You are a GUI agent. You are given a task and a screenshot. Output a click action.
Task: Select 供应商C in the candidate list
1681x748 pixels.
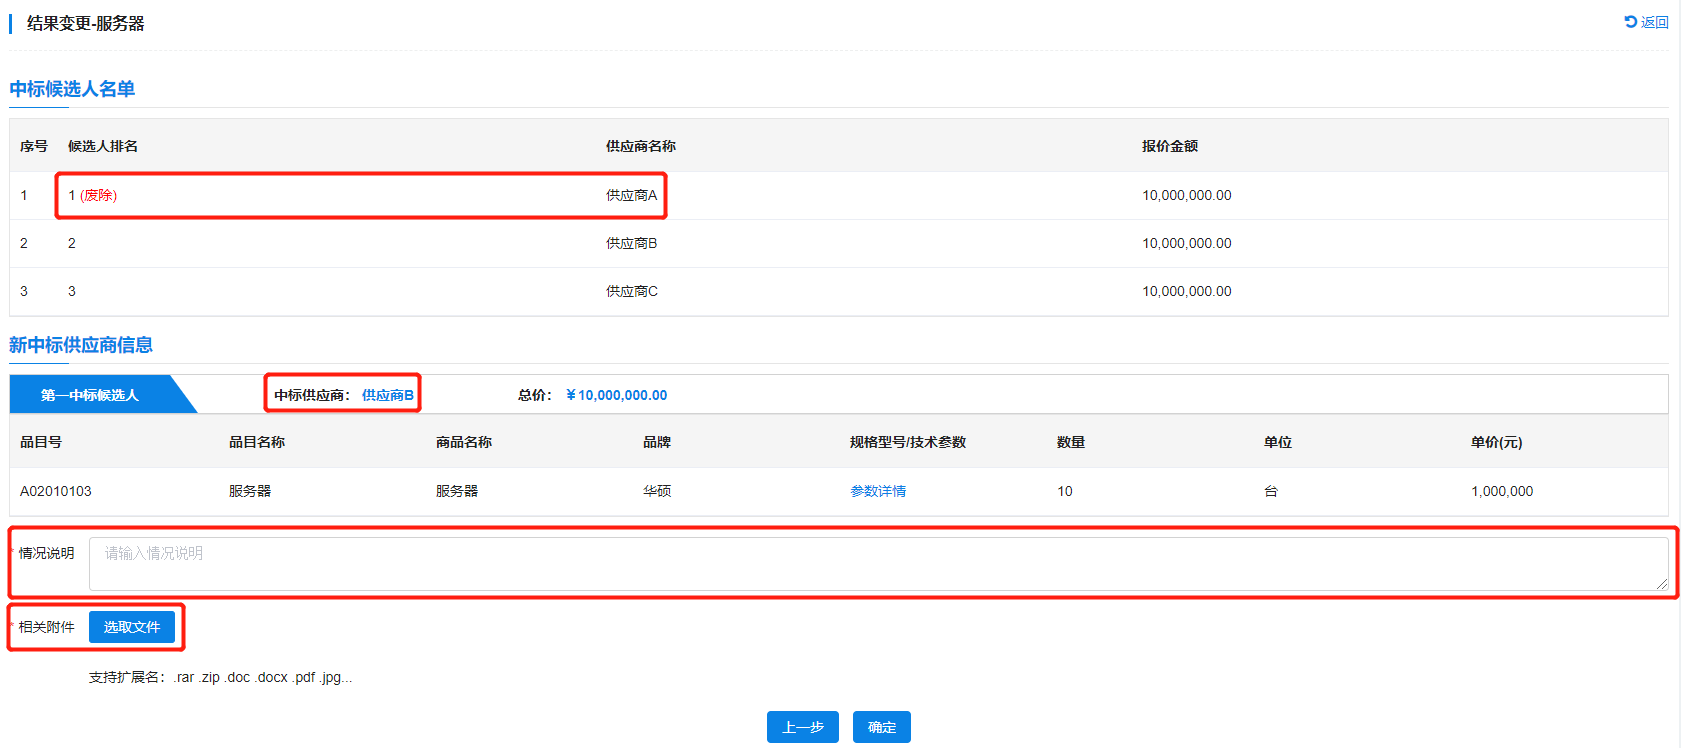pyautogui.click(x=631, y=291)
